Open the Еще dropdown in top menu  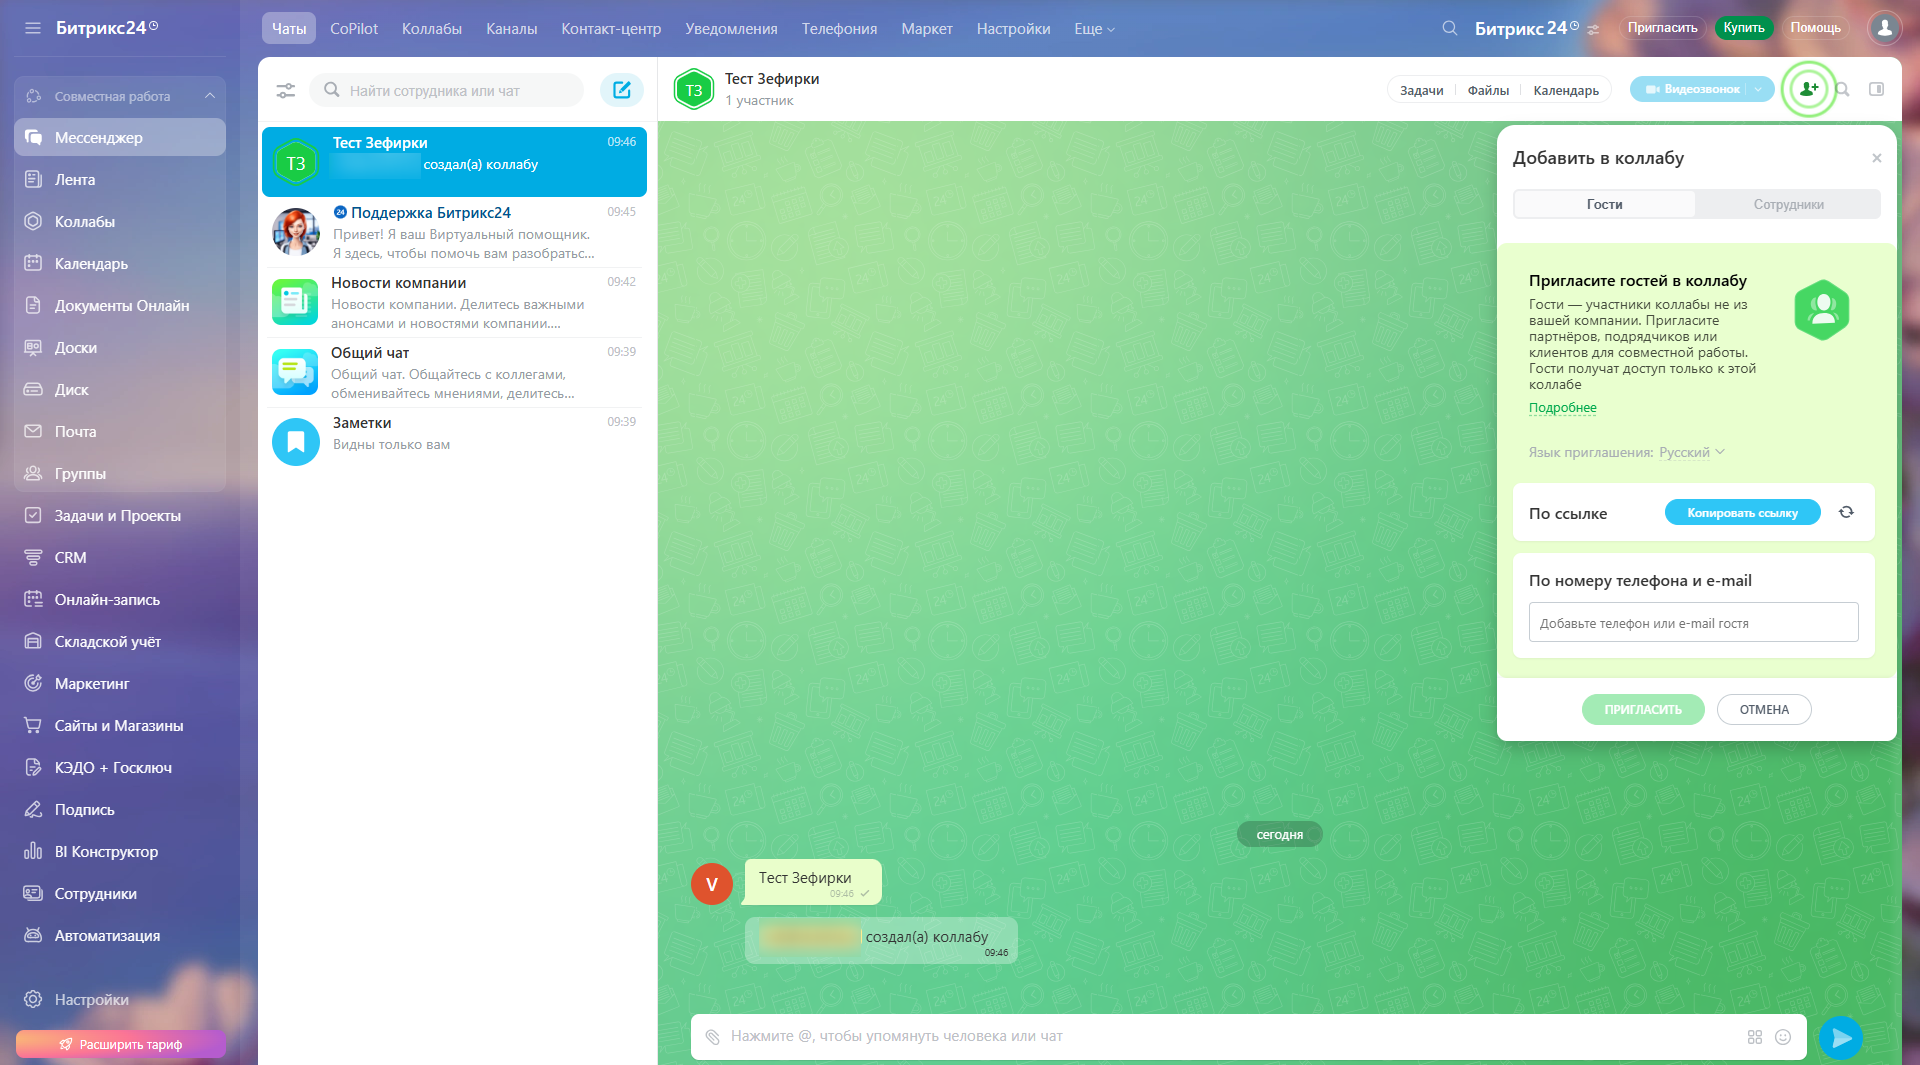[1094, 29]
